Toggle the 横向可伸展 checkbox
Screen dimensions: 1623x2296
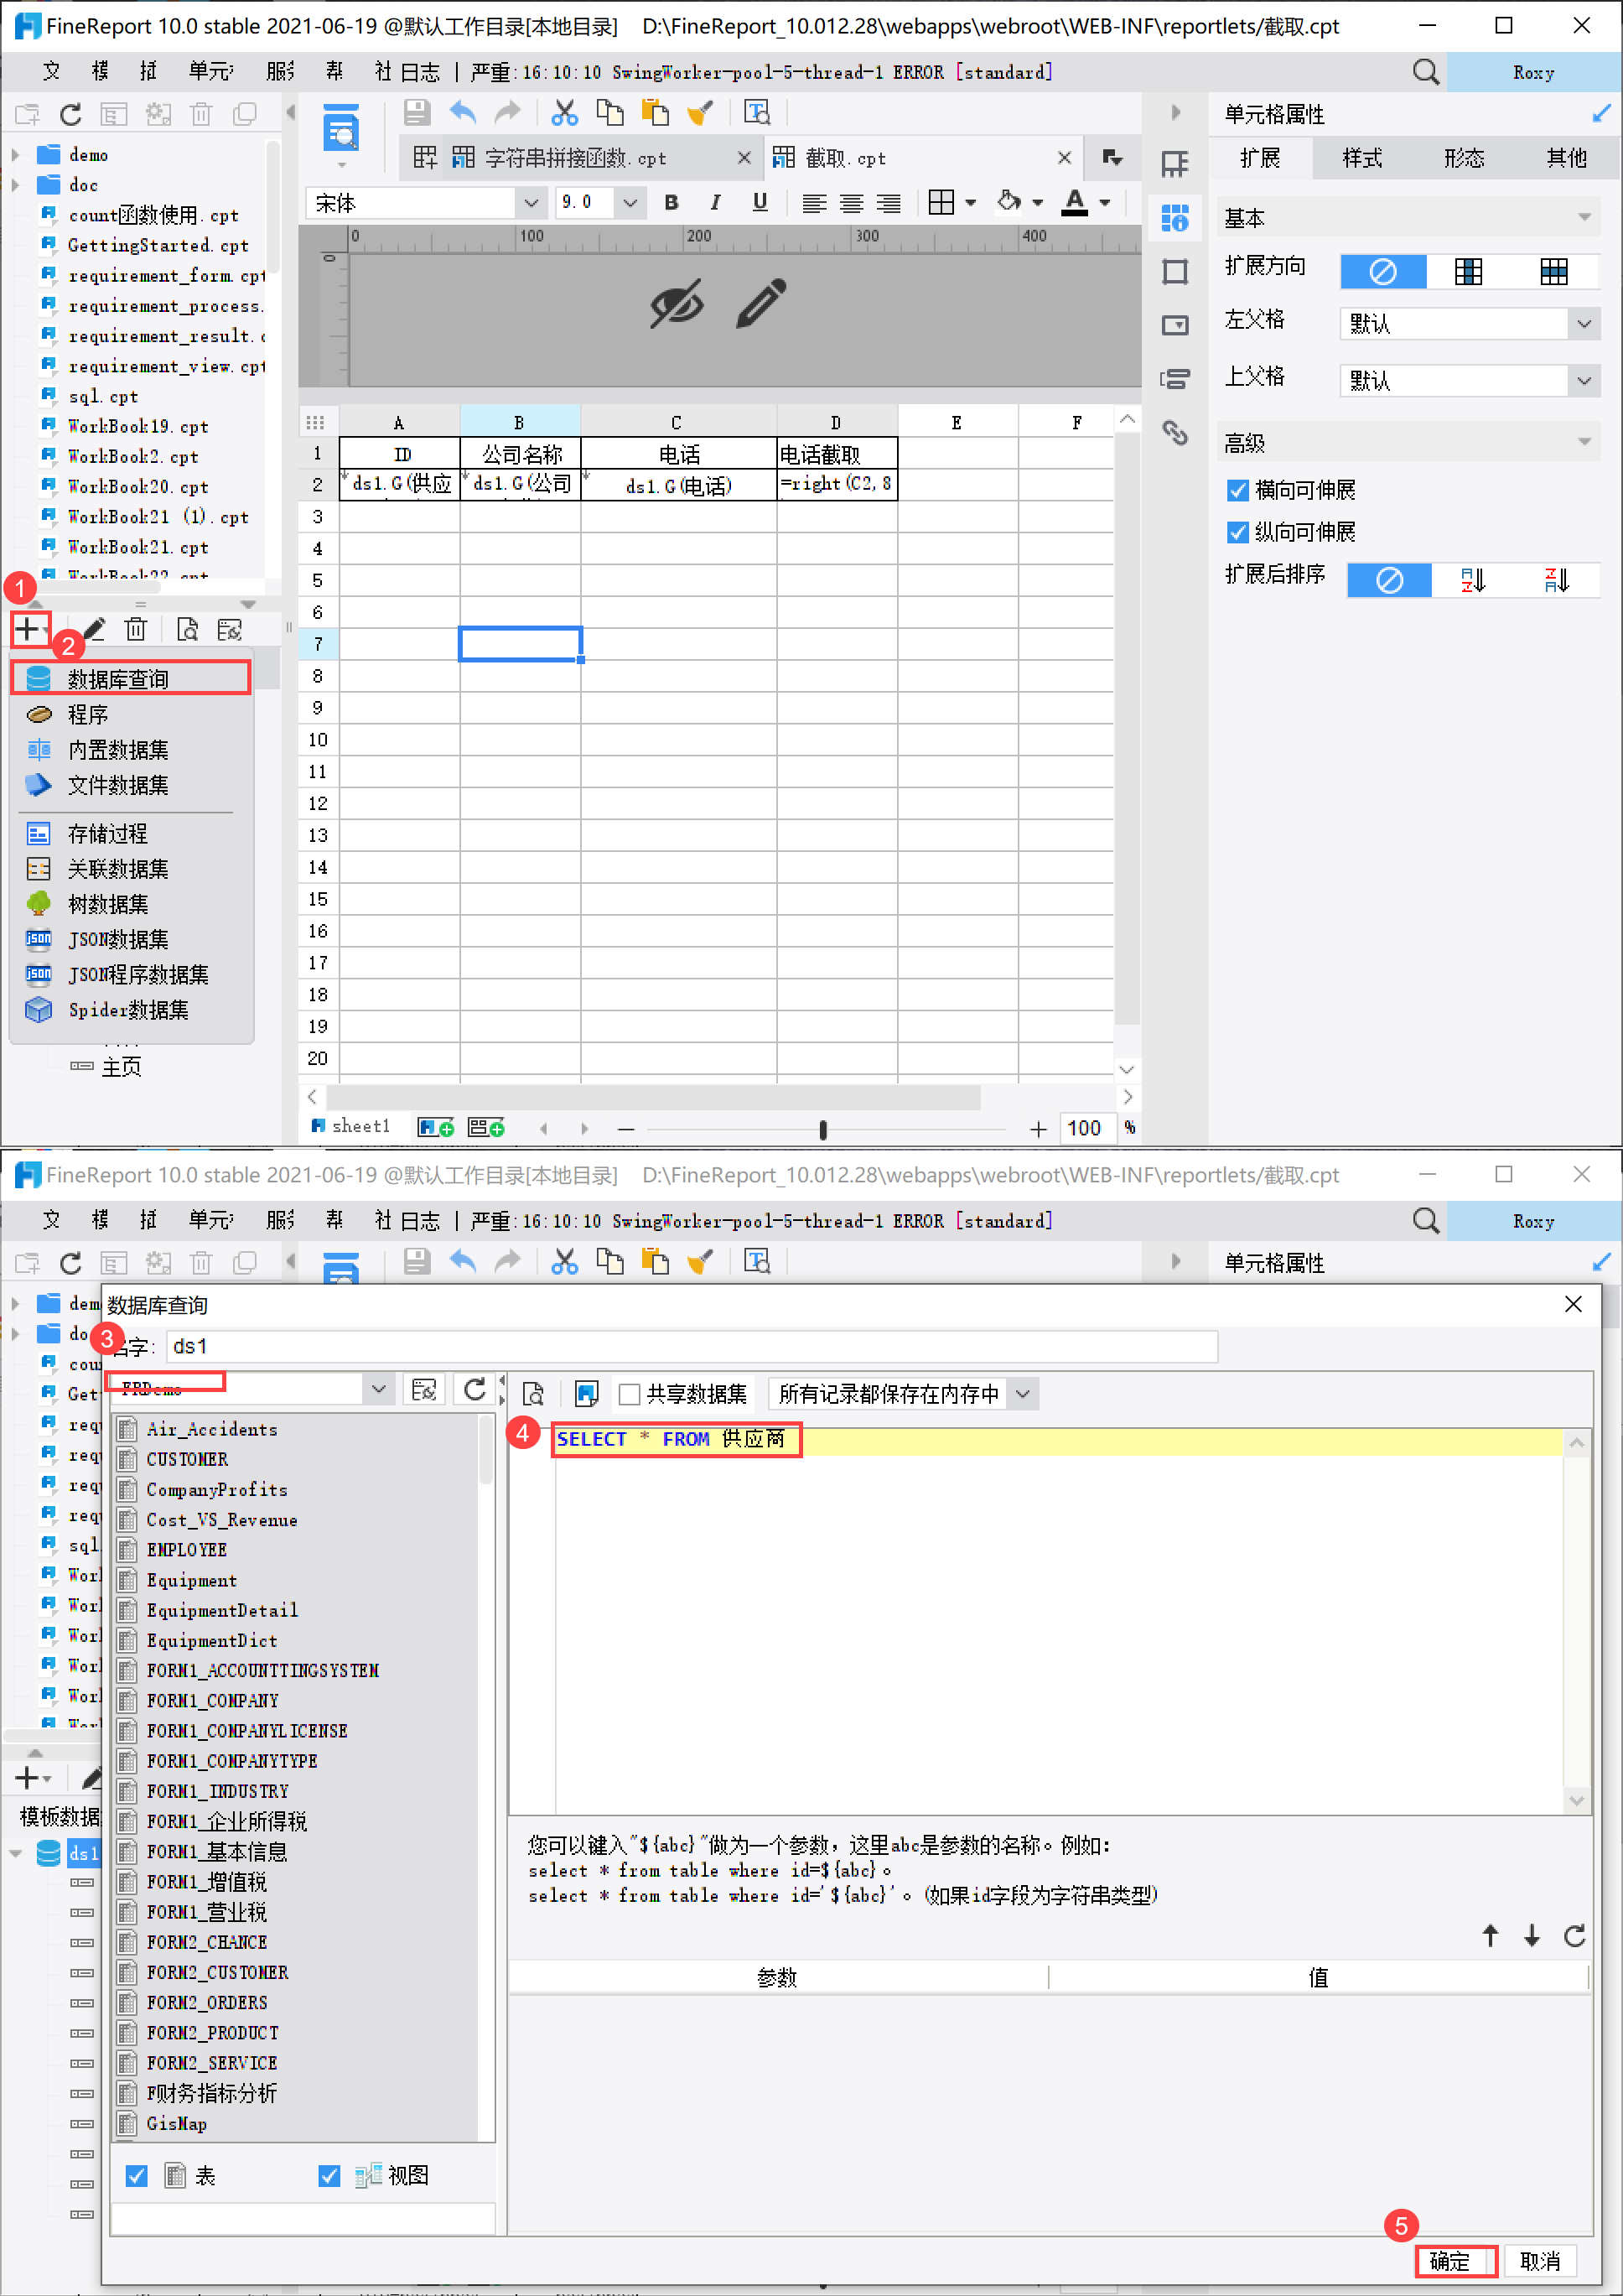[1238, 490]
